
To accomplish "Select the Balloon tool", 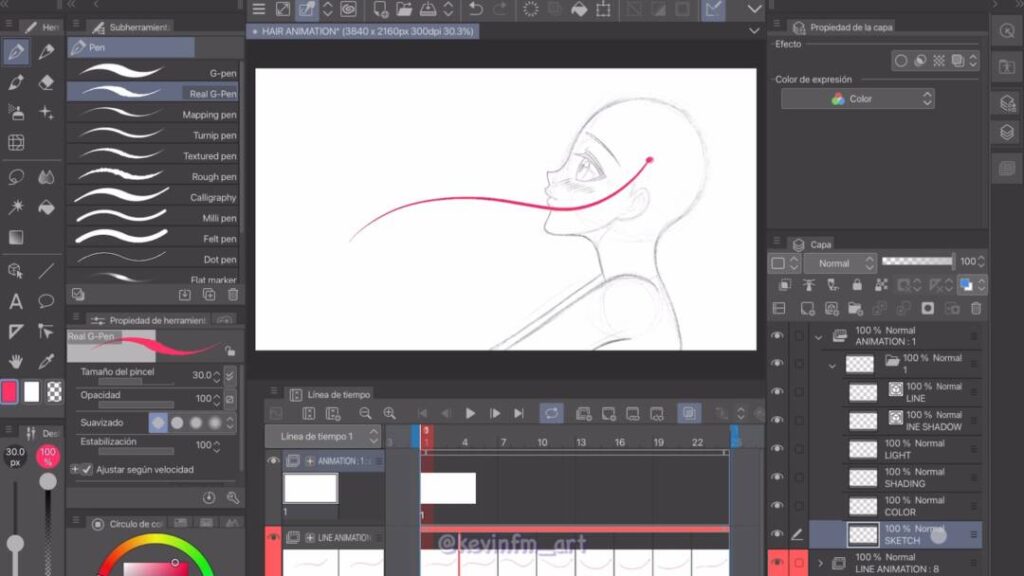I will click(x=46, y=301).
